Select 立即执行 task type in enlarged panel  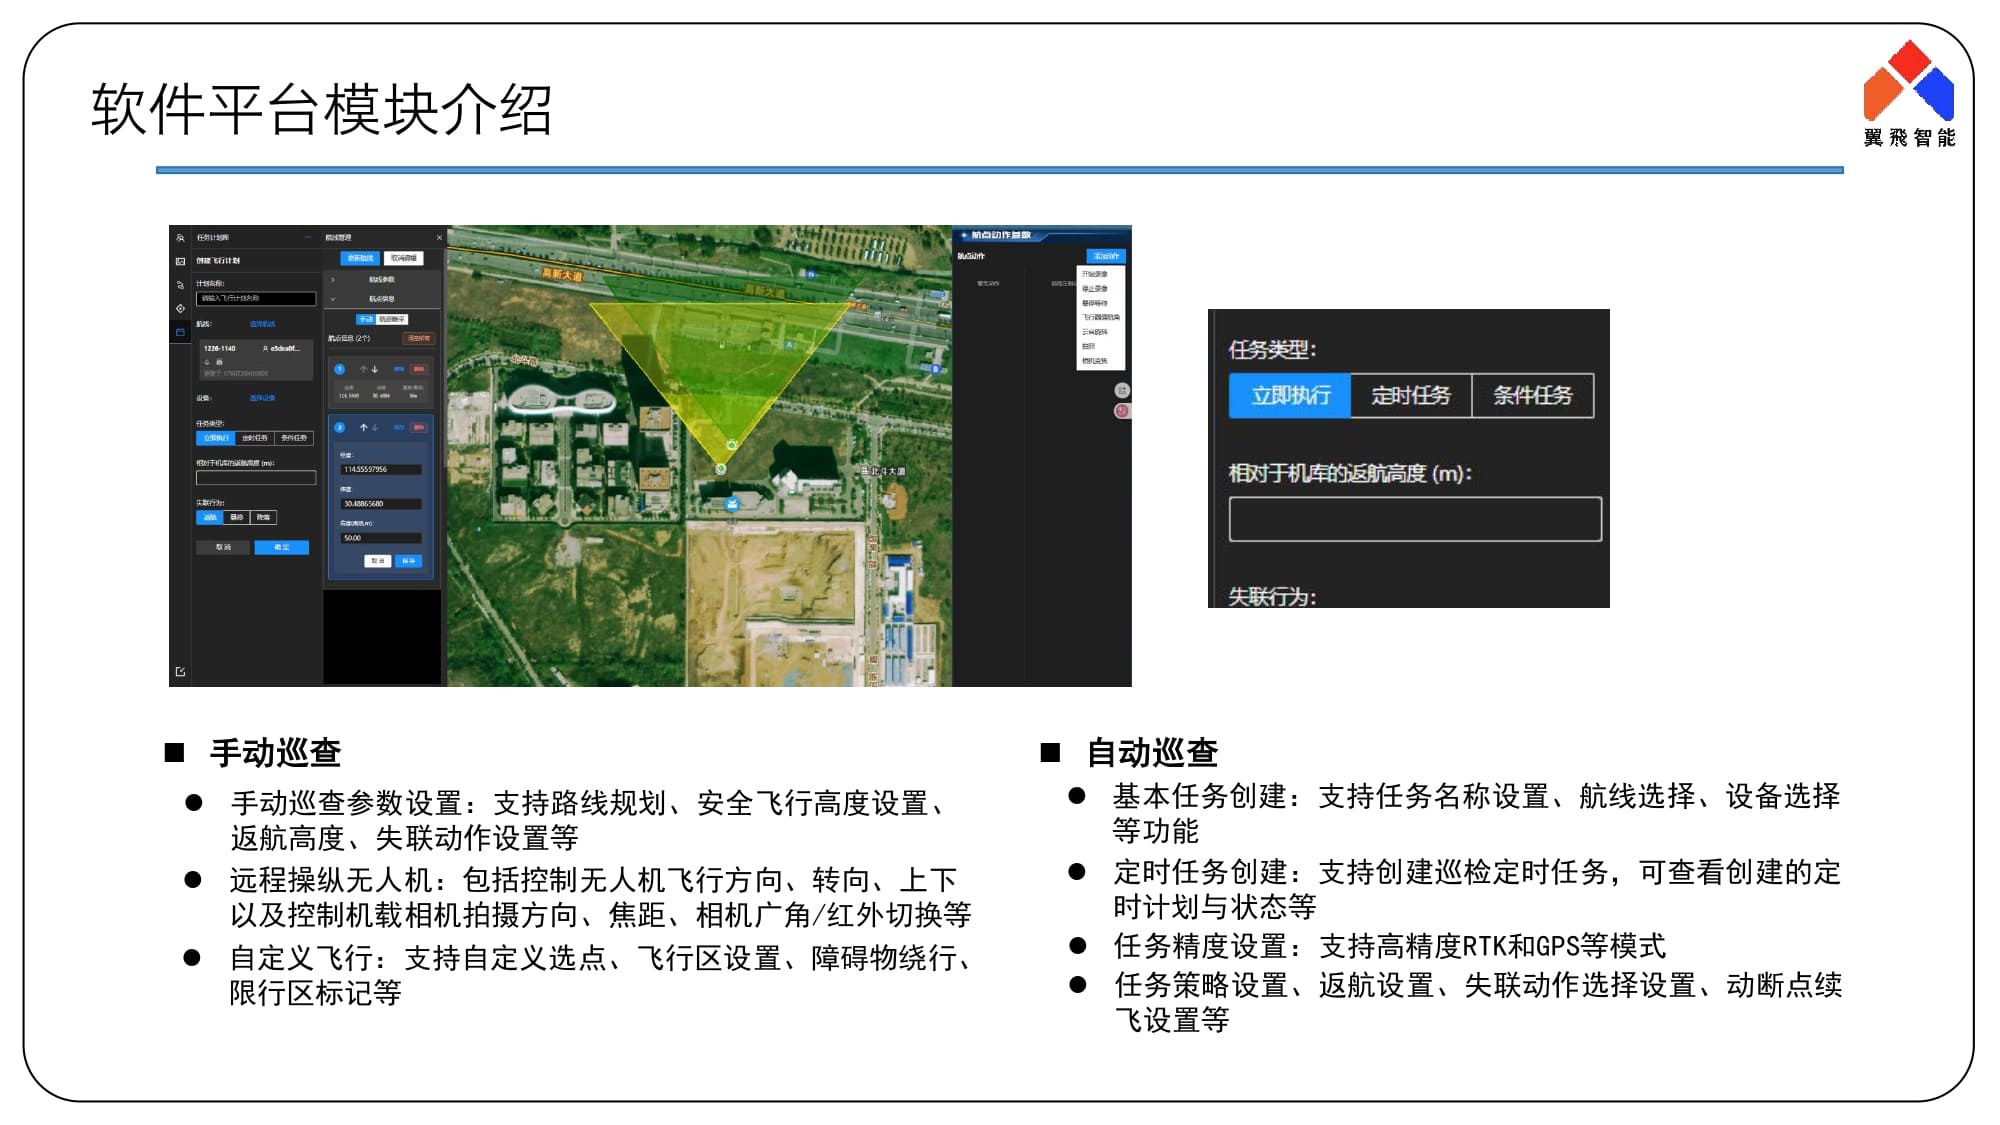(1290, 396)
